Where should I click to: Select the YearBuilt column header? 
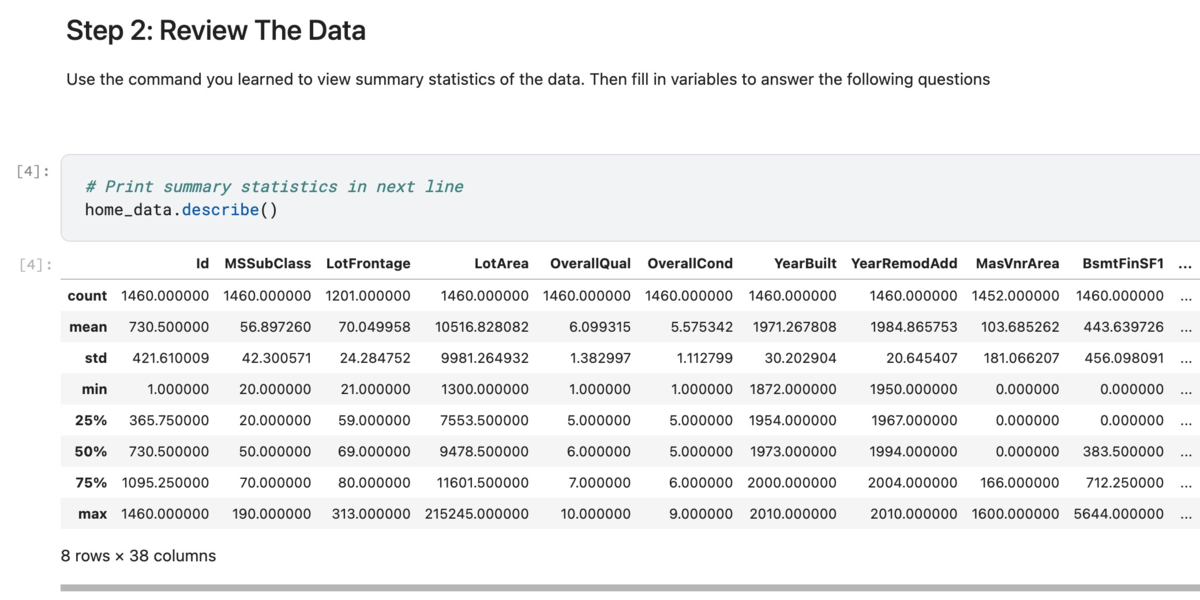coord(805,264)
